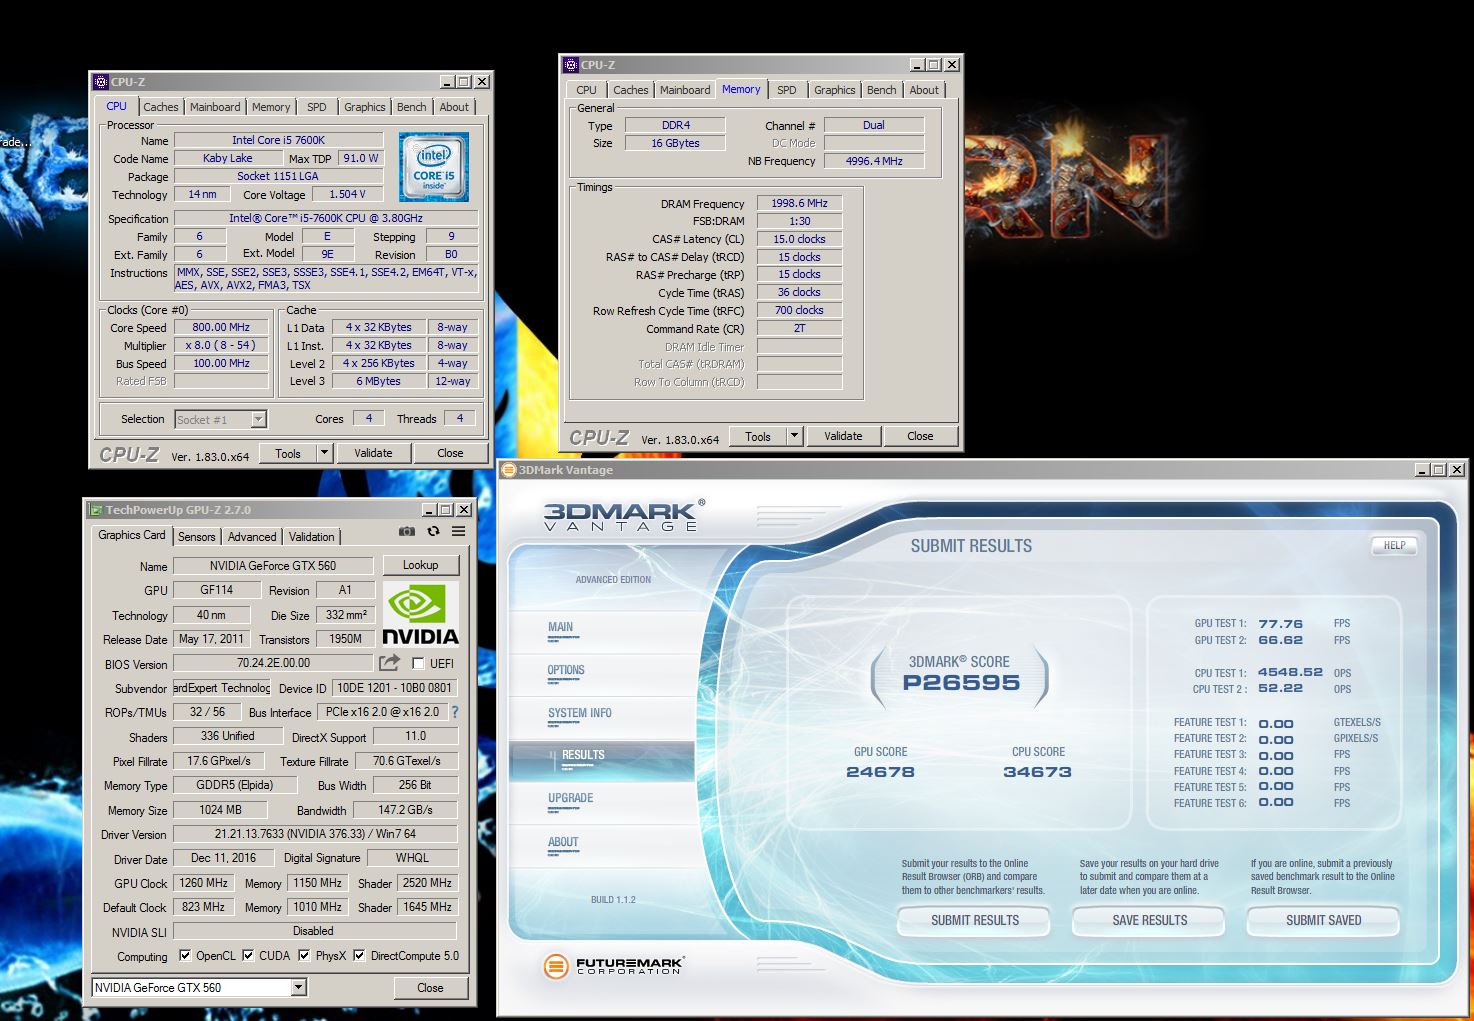Image resolution: width=1474 pixels, height=1021 pixels.
Task: Open the Socket #1 selection dropdown
Action: click(x=258, y=420)
